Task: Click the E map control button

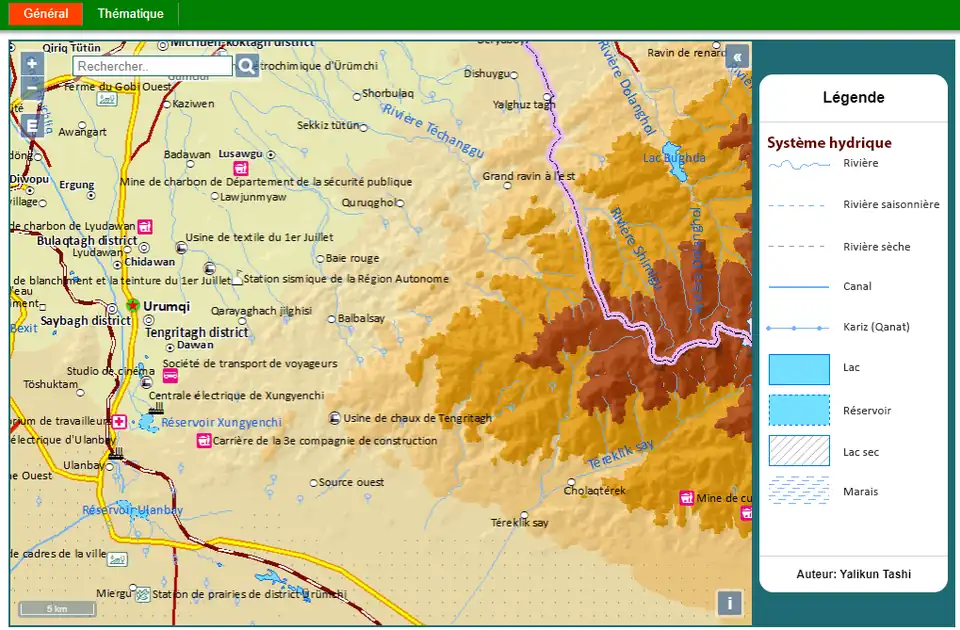Action: (32, 126)
